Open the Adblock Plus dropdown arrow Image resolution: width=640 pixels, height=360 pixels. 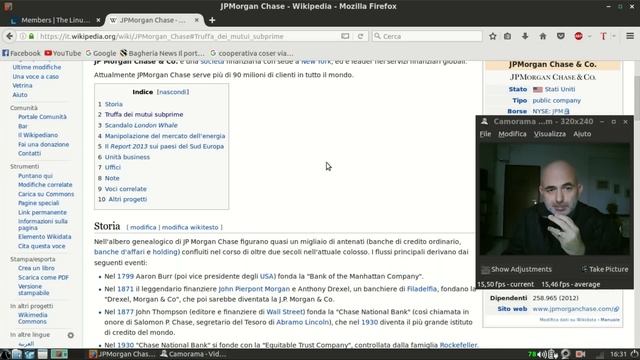(589, 36)
